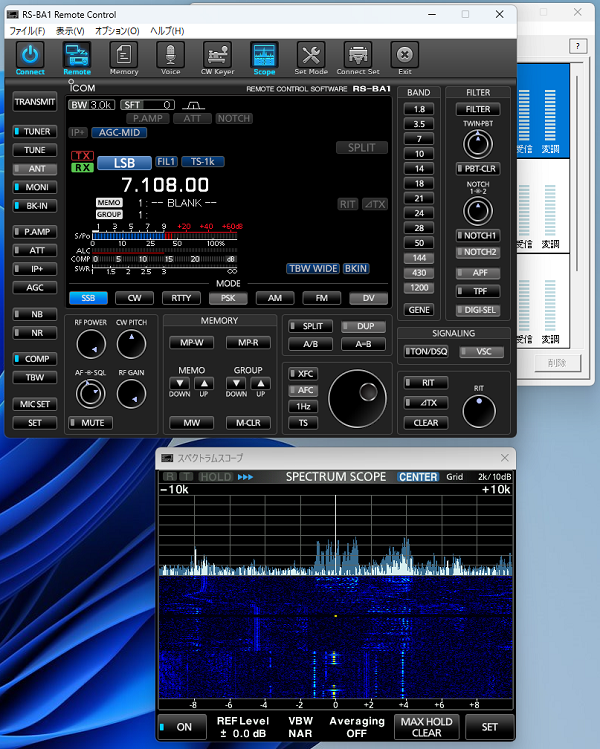Screen dimensions: 600x749
Task: Toggle NOTCH2 filter
Action: click(478, 252)
